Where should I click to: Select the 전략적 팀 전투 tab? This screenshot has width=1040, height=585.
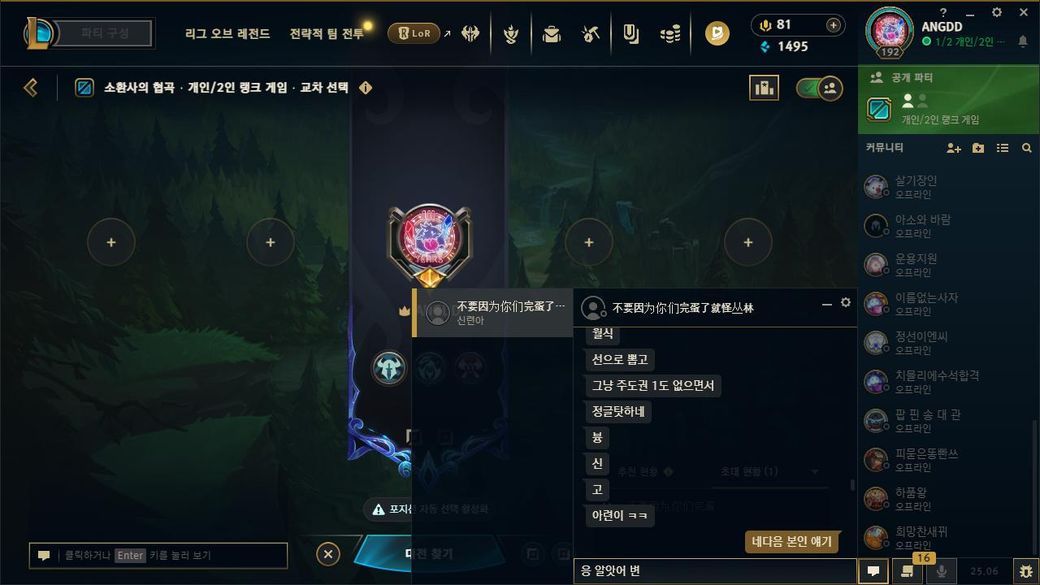pos(327,33)
